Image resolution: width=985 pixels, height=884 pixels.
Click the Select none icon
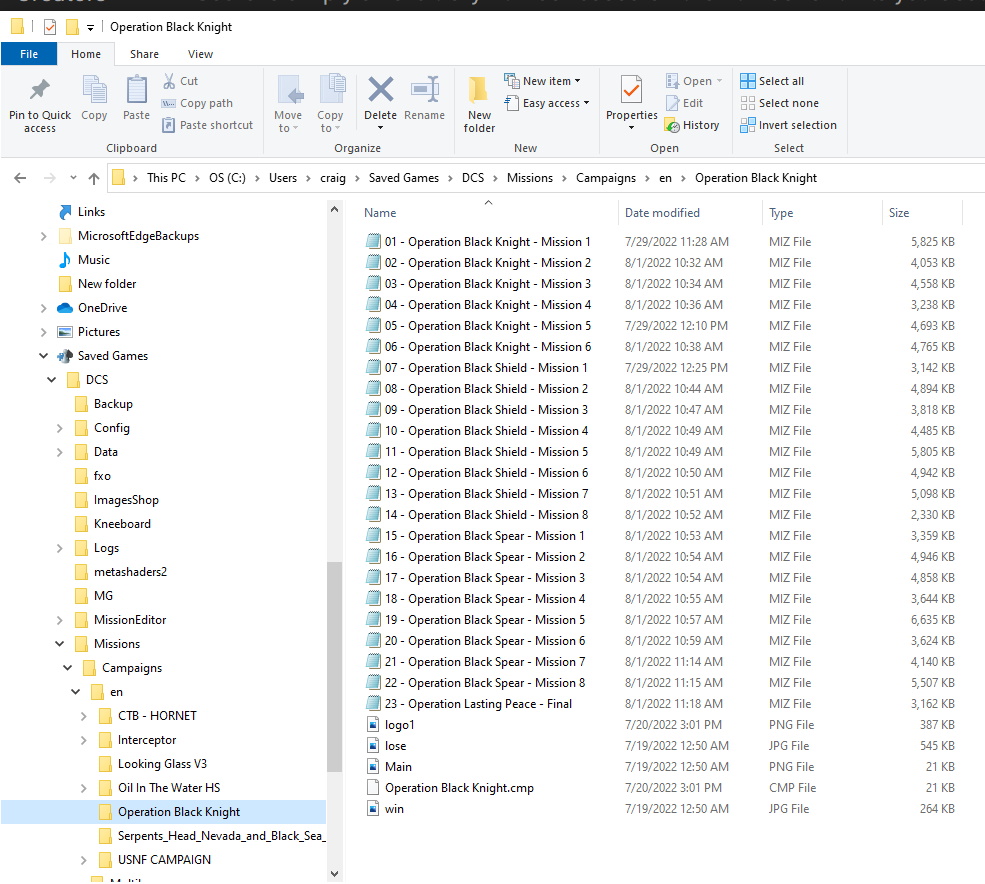point(748,103)
